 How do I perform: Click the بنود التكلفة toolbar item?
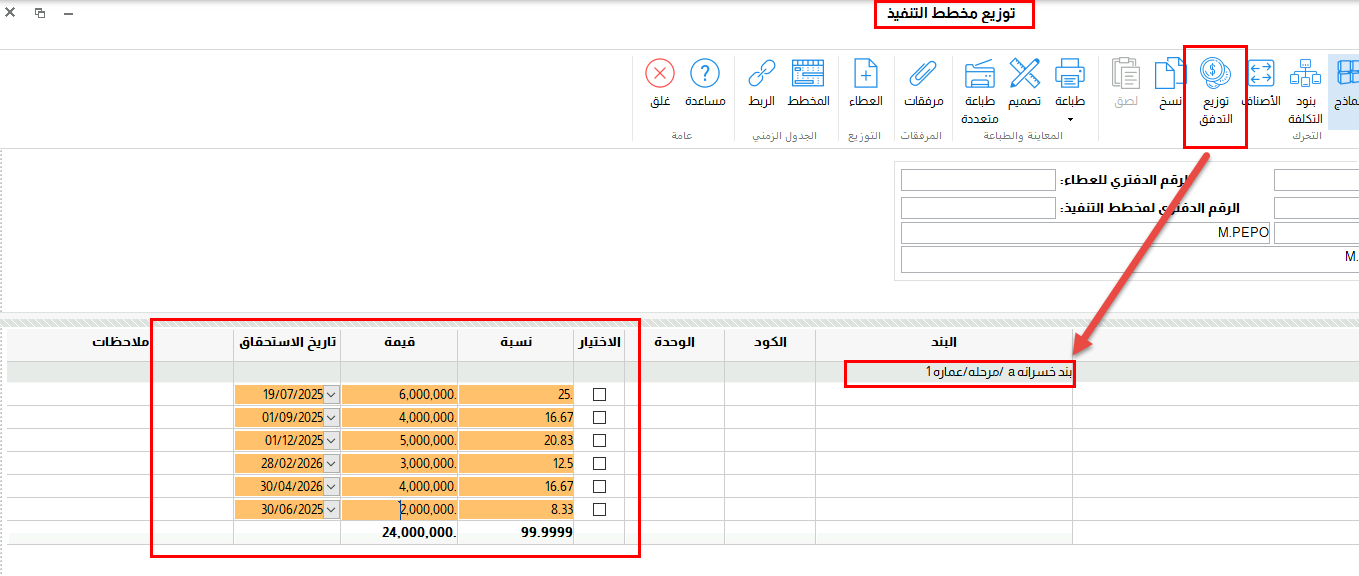point(1306,85)
